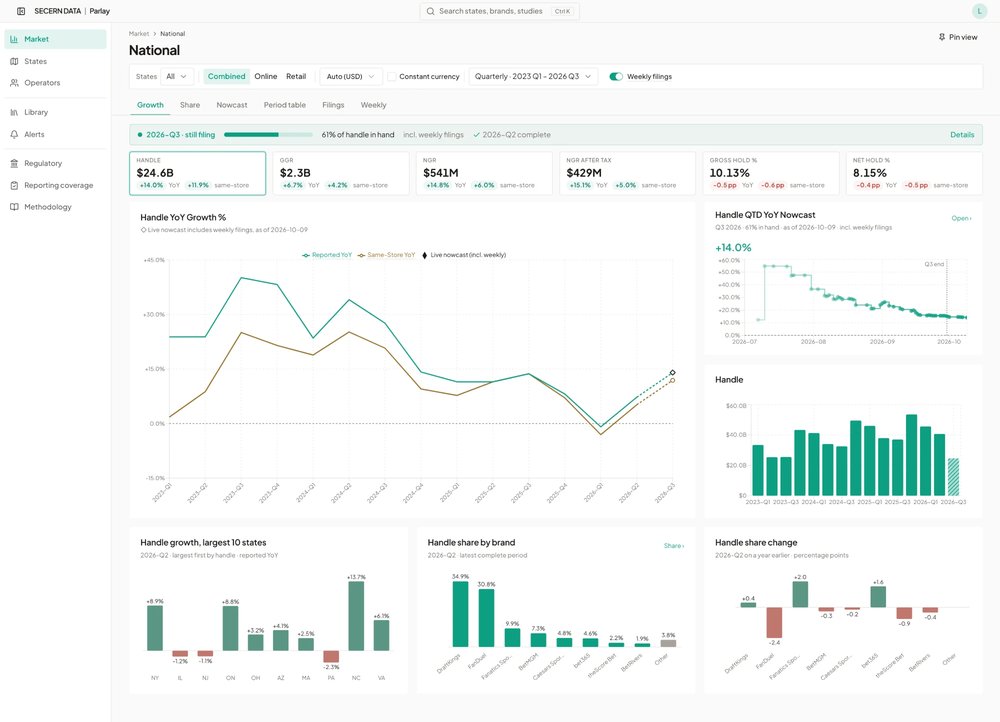Viewport: 1000px width, 722px height.
Task: Toggle the Same-Store YoY legend series
Action: (x=386, y=255)
